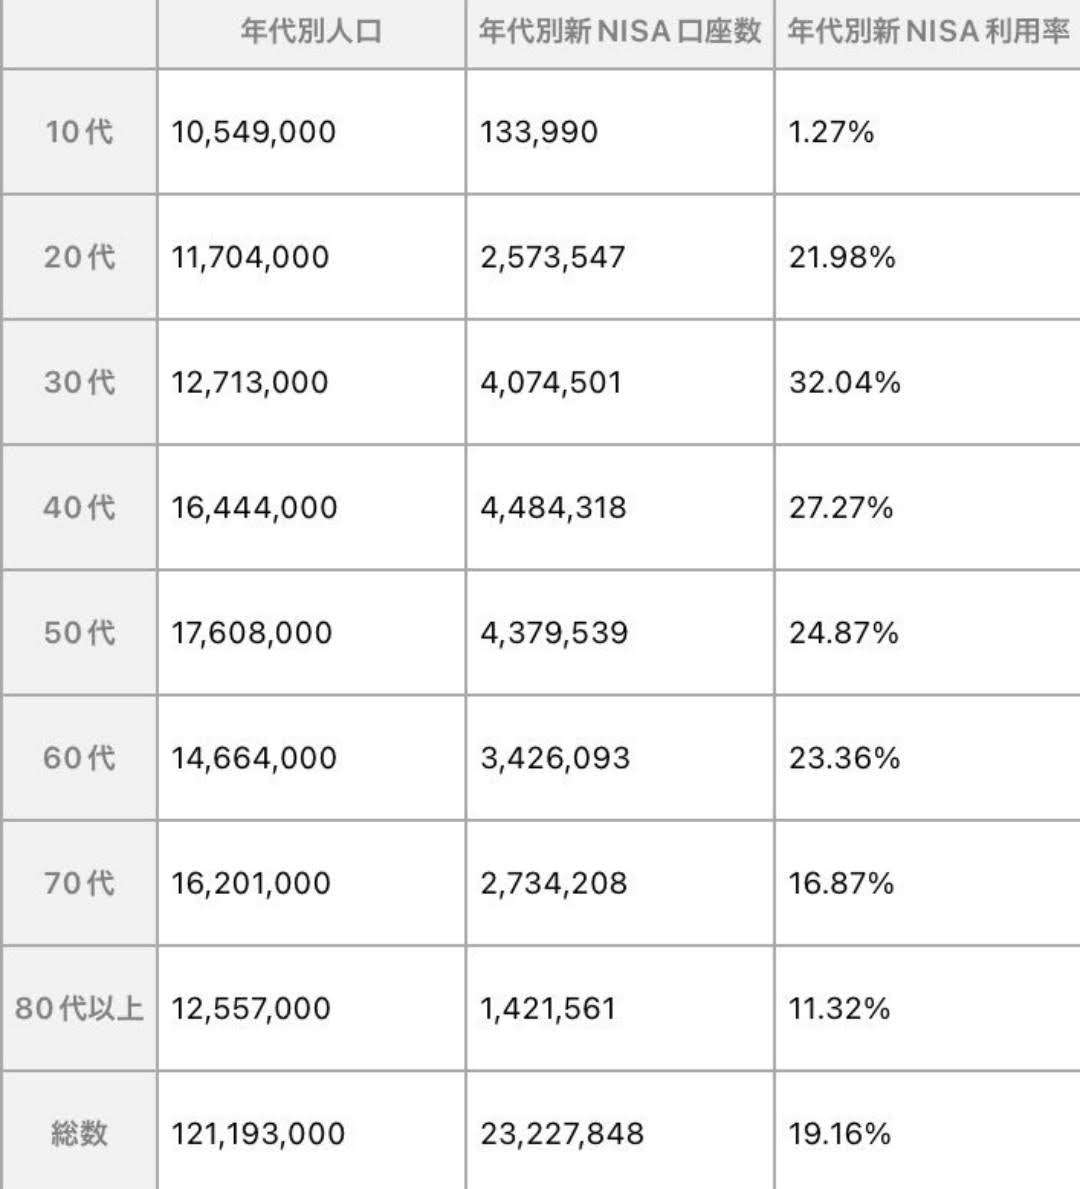Select the 50代 row label
This screenshot has height=1189, width=1080.
pos(79,632)
